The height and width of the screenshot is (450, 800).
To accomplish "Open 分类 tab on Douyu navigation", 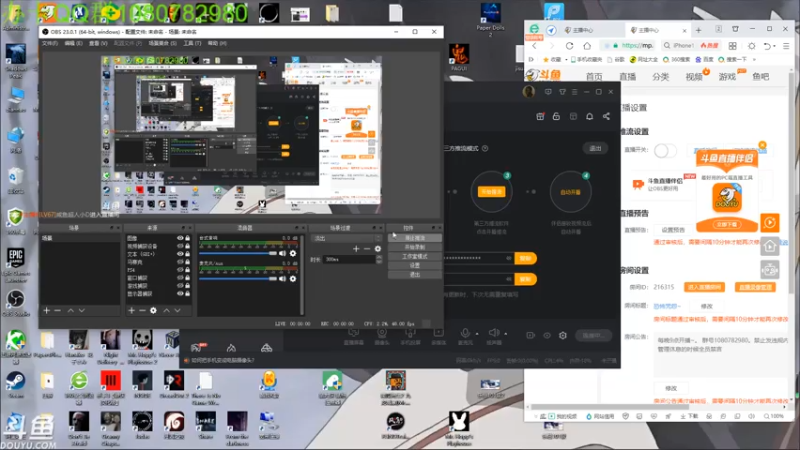I will point(660,77).
